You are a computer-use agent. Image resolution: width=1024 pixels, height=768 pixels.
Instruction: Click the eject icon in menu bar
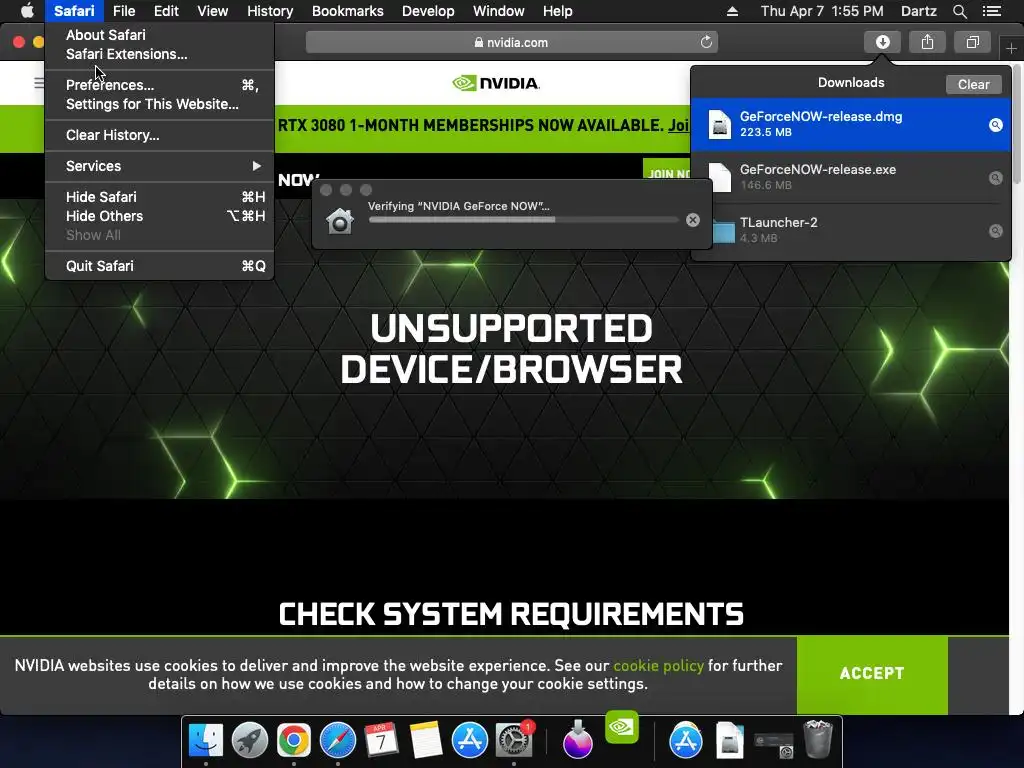[732, 11]
